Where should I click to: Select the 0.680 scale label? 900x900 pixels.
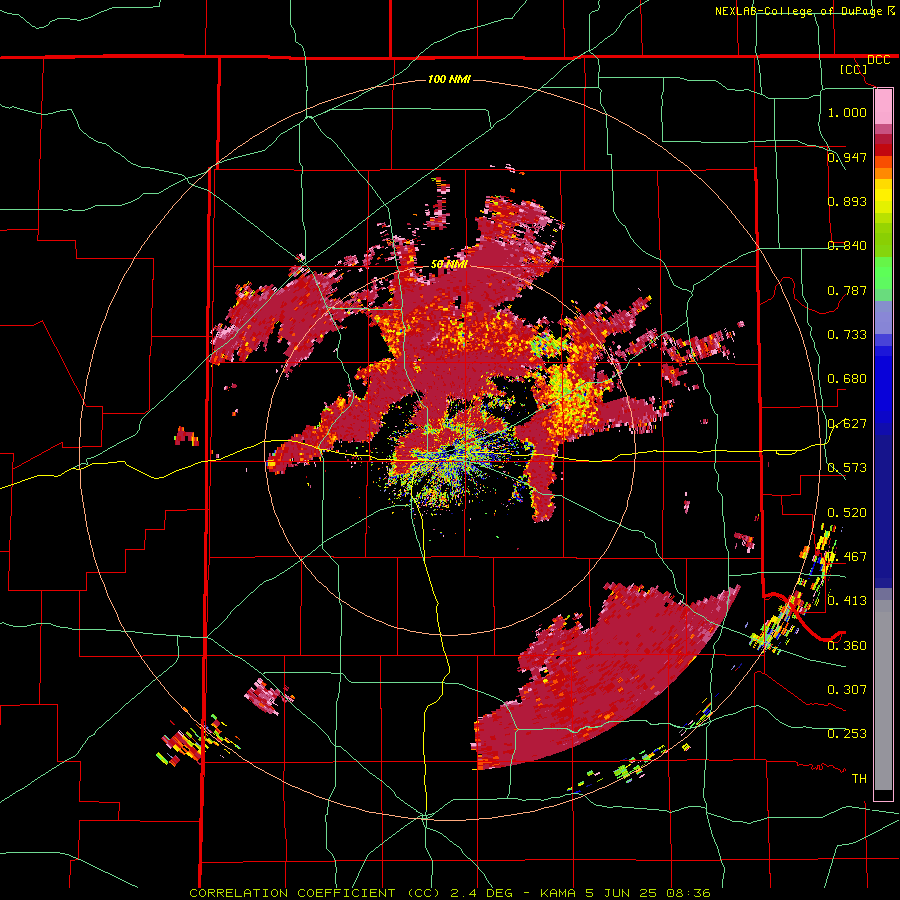coord(847,378)
